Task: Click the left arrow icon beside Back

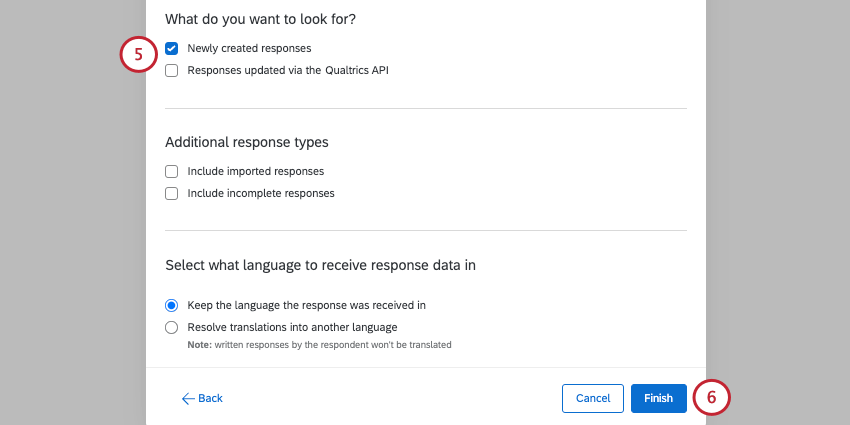Action: (187, 398)
